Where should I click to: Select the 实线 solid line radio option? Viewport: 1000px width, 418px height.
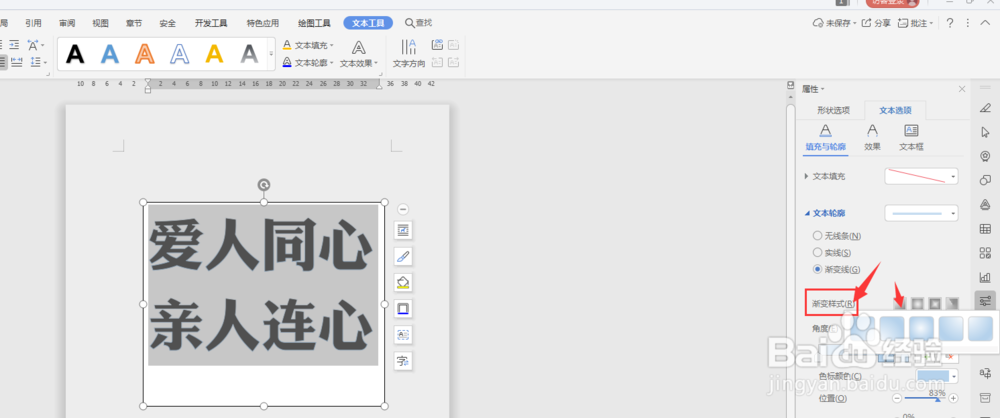(x=832, y=253)
